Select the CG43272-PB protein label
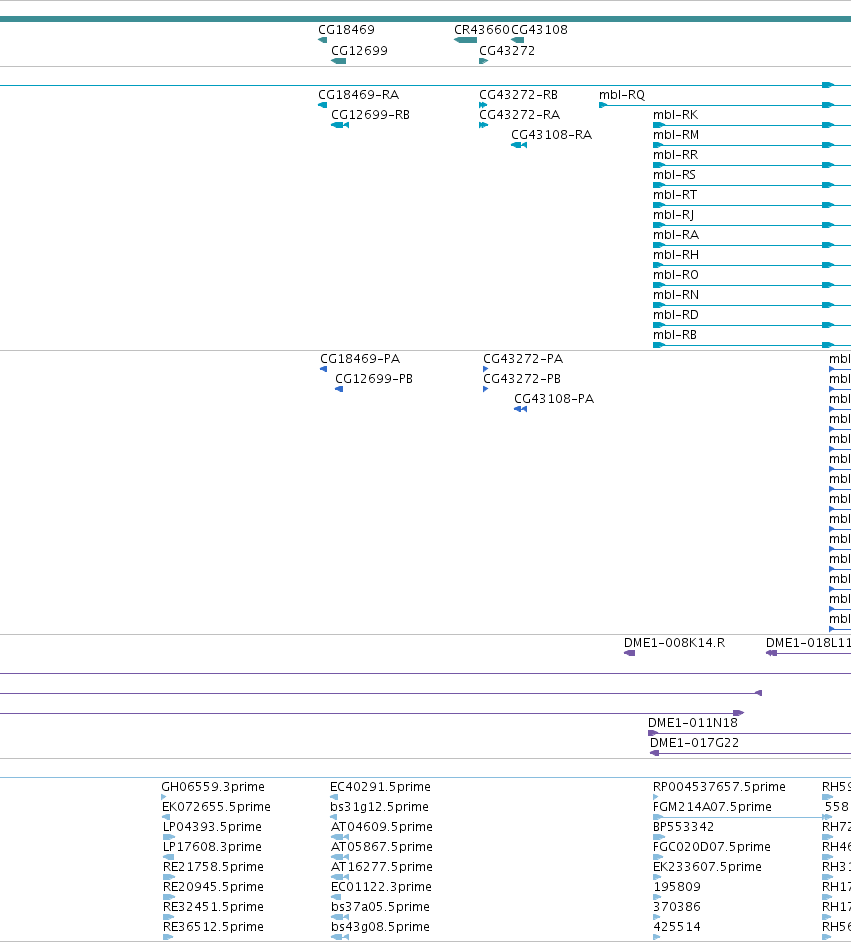This screenshot has height=942, width=851. pos(522,378)
